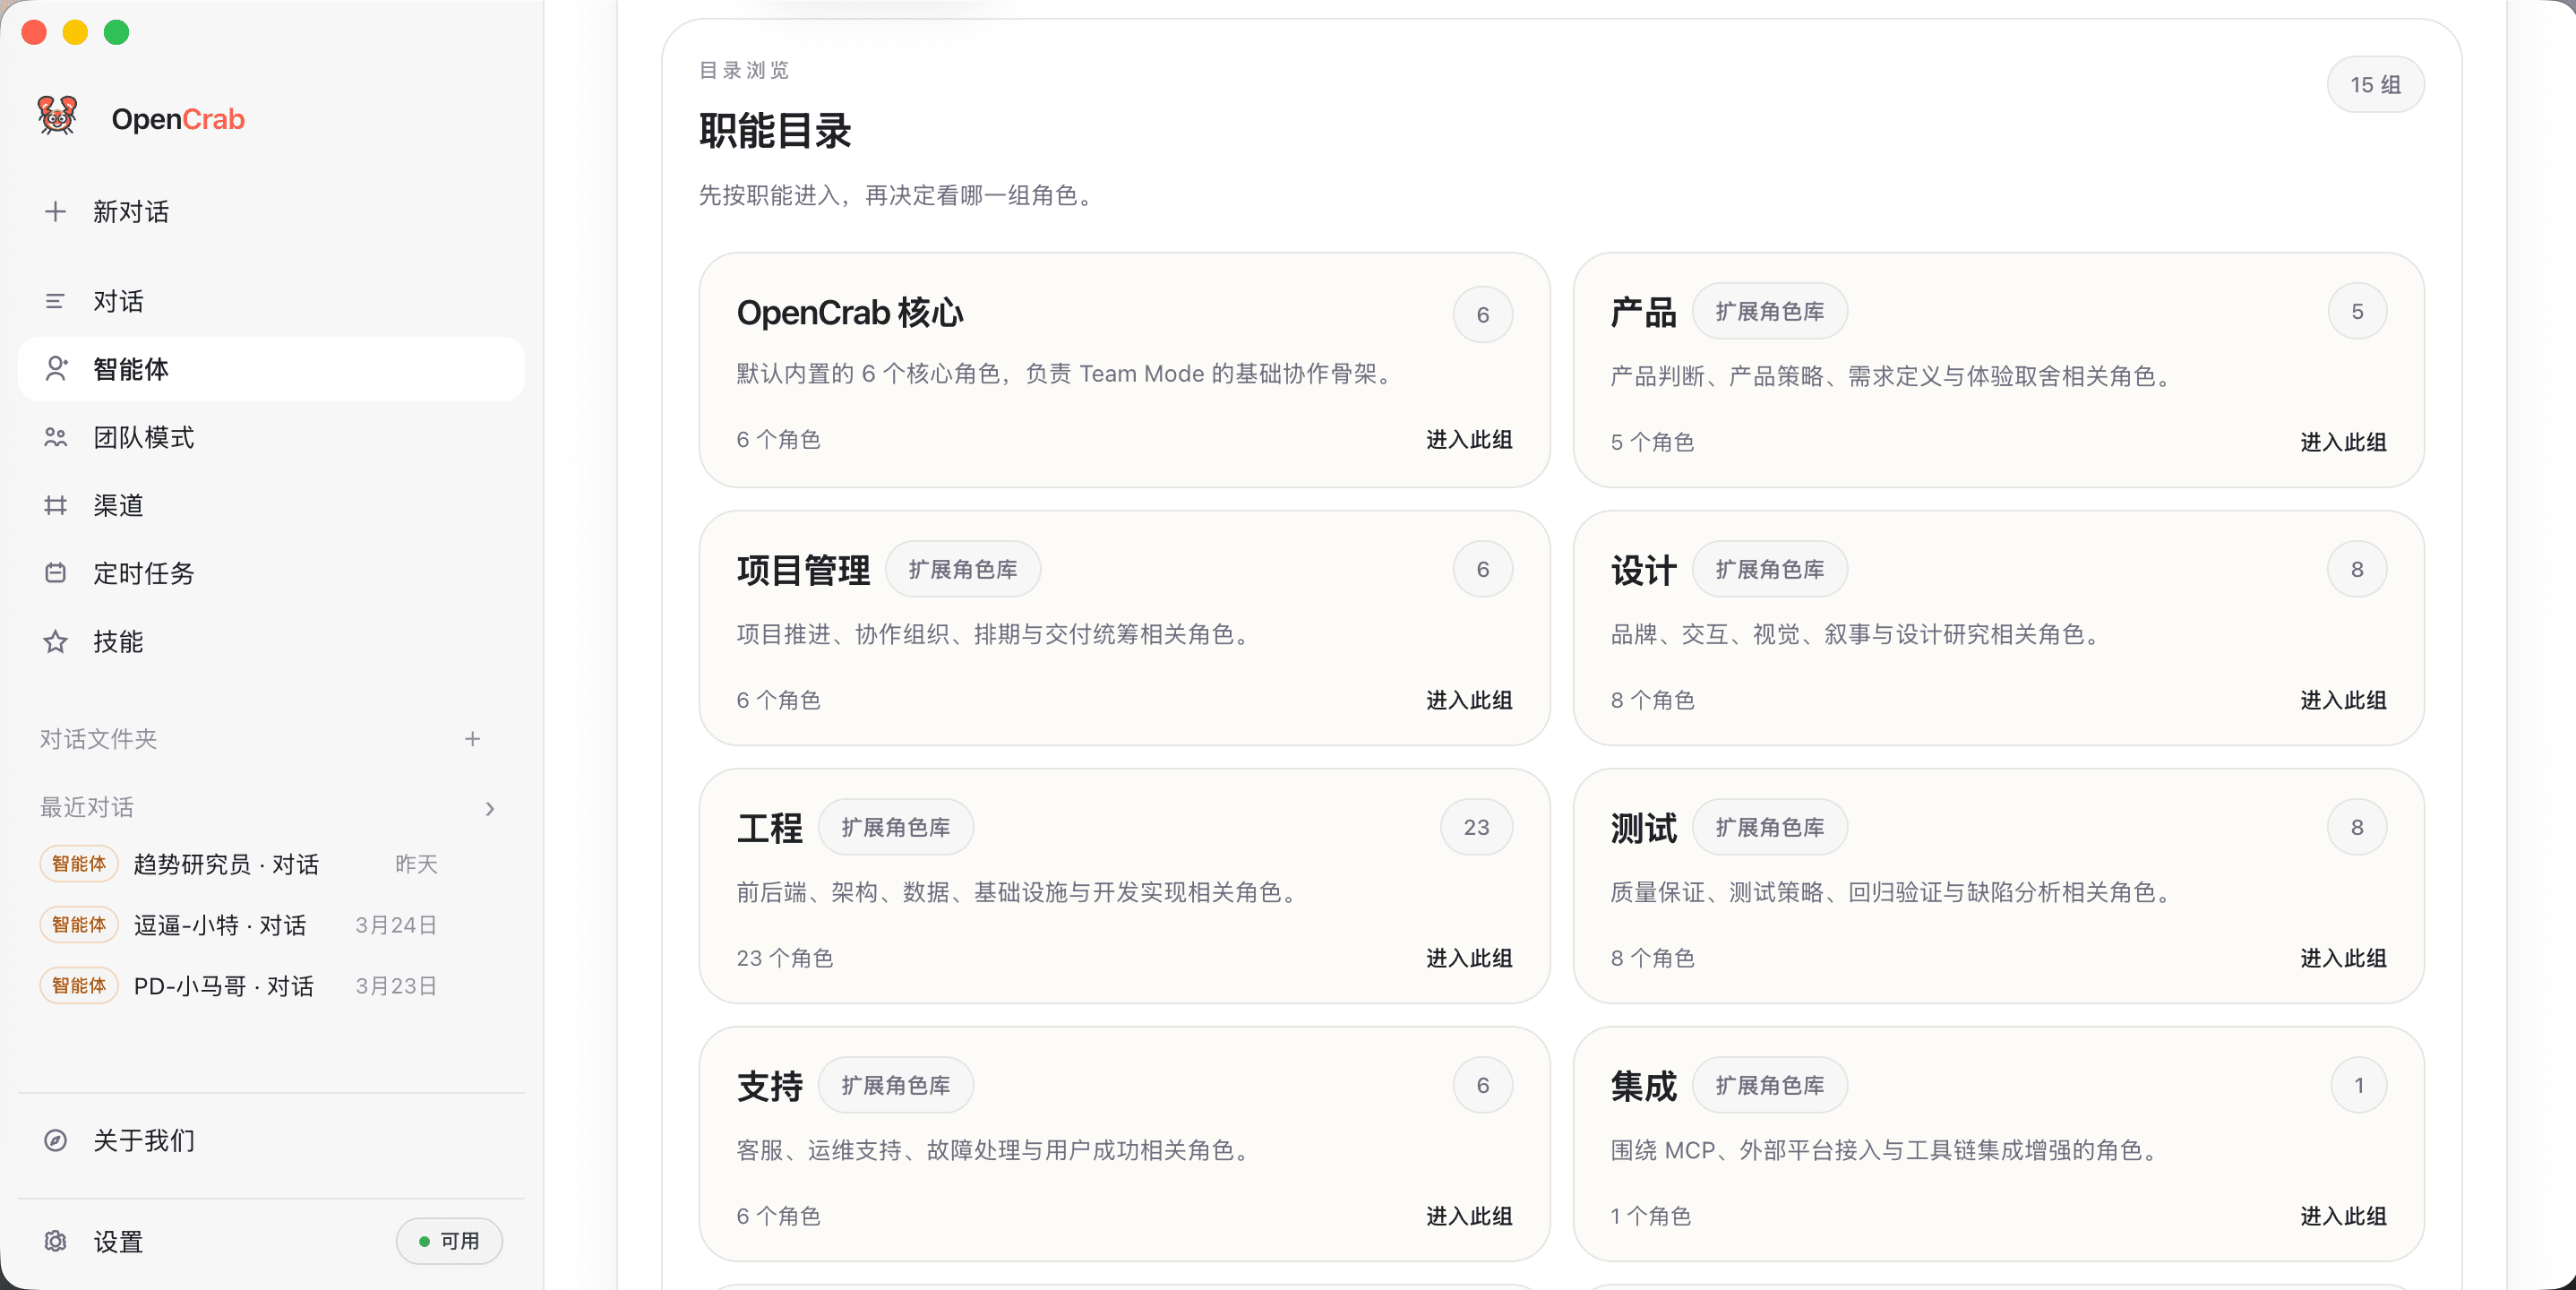Click 进入此组 on the 工程 card
The image size is (2576, 1290).
pos(1467,958)
